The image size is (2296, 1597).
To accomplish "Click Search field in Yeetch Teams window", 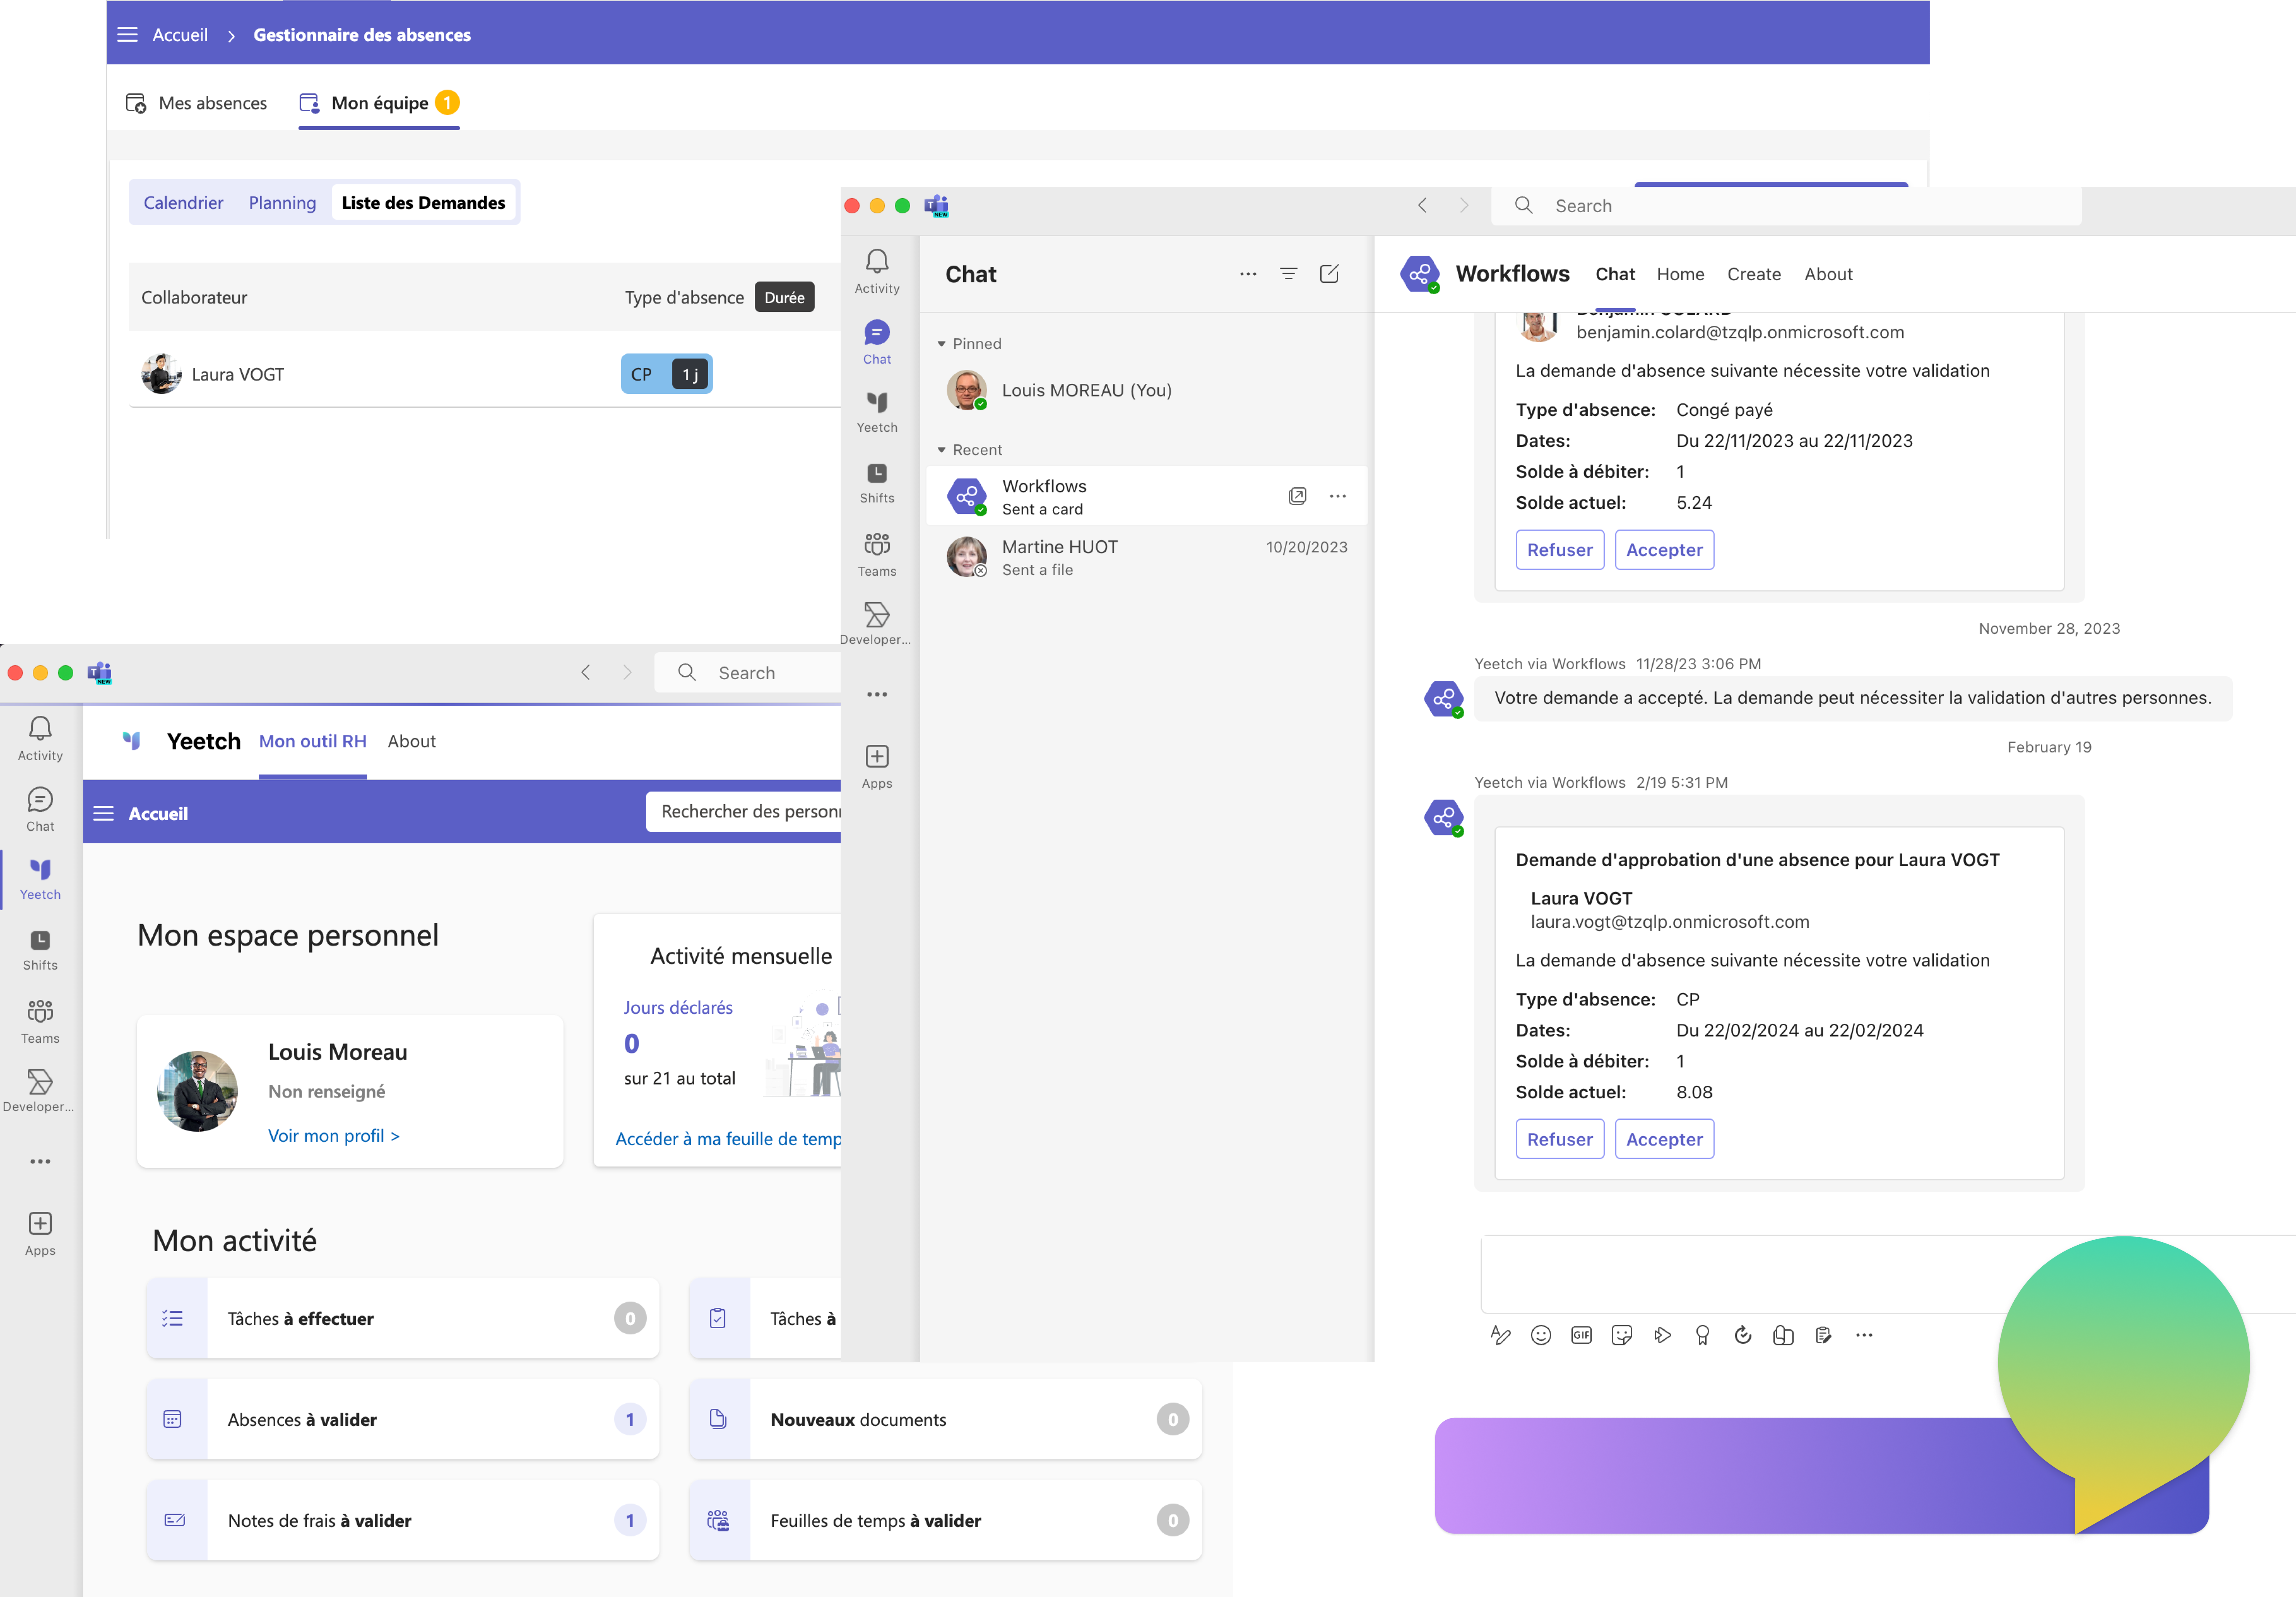I will [748, 672].
